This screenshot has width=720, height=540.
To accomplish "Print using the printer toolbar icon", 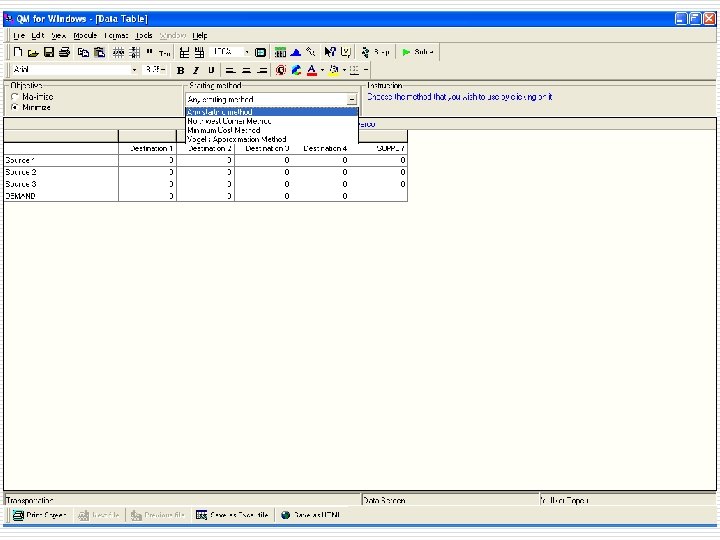I will pos(64,52).
